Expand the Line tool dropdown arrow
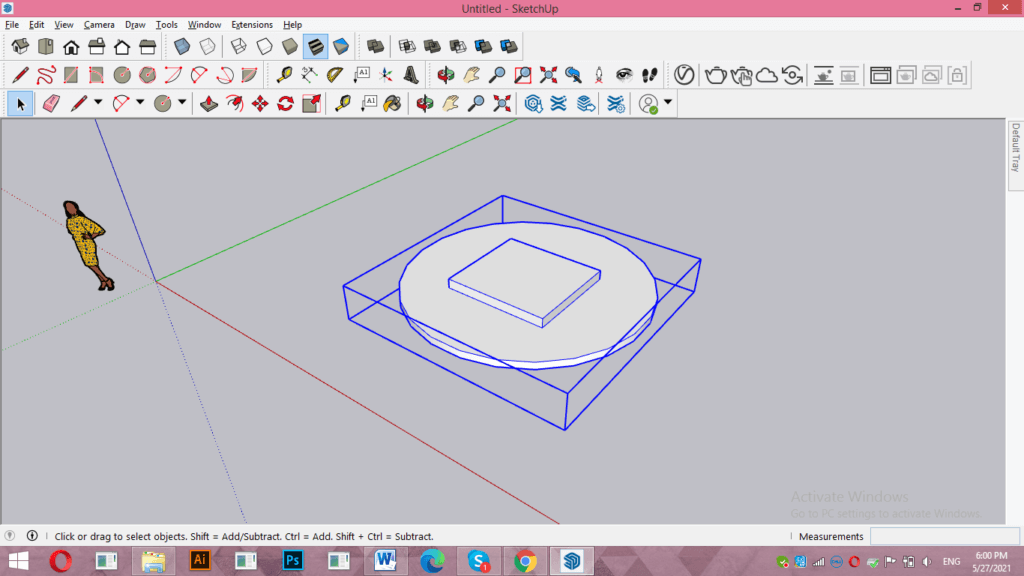 click(98, 102)
